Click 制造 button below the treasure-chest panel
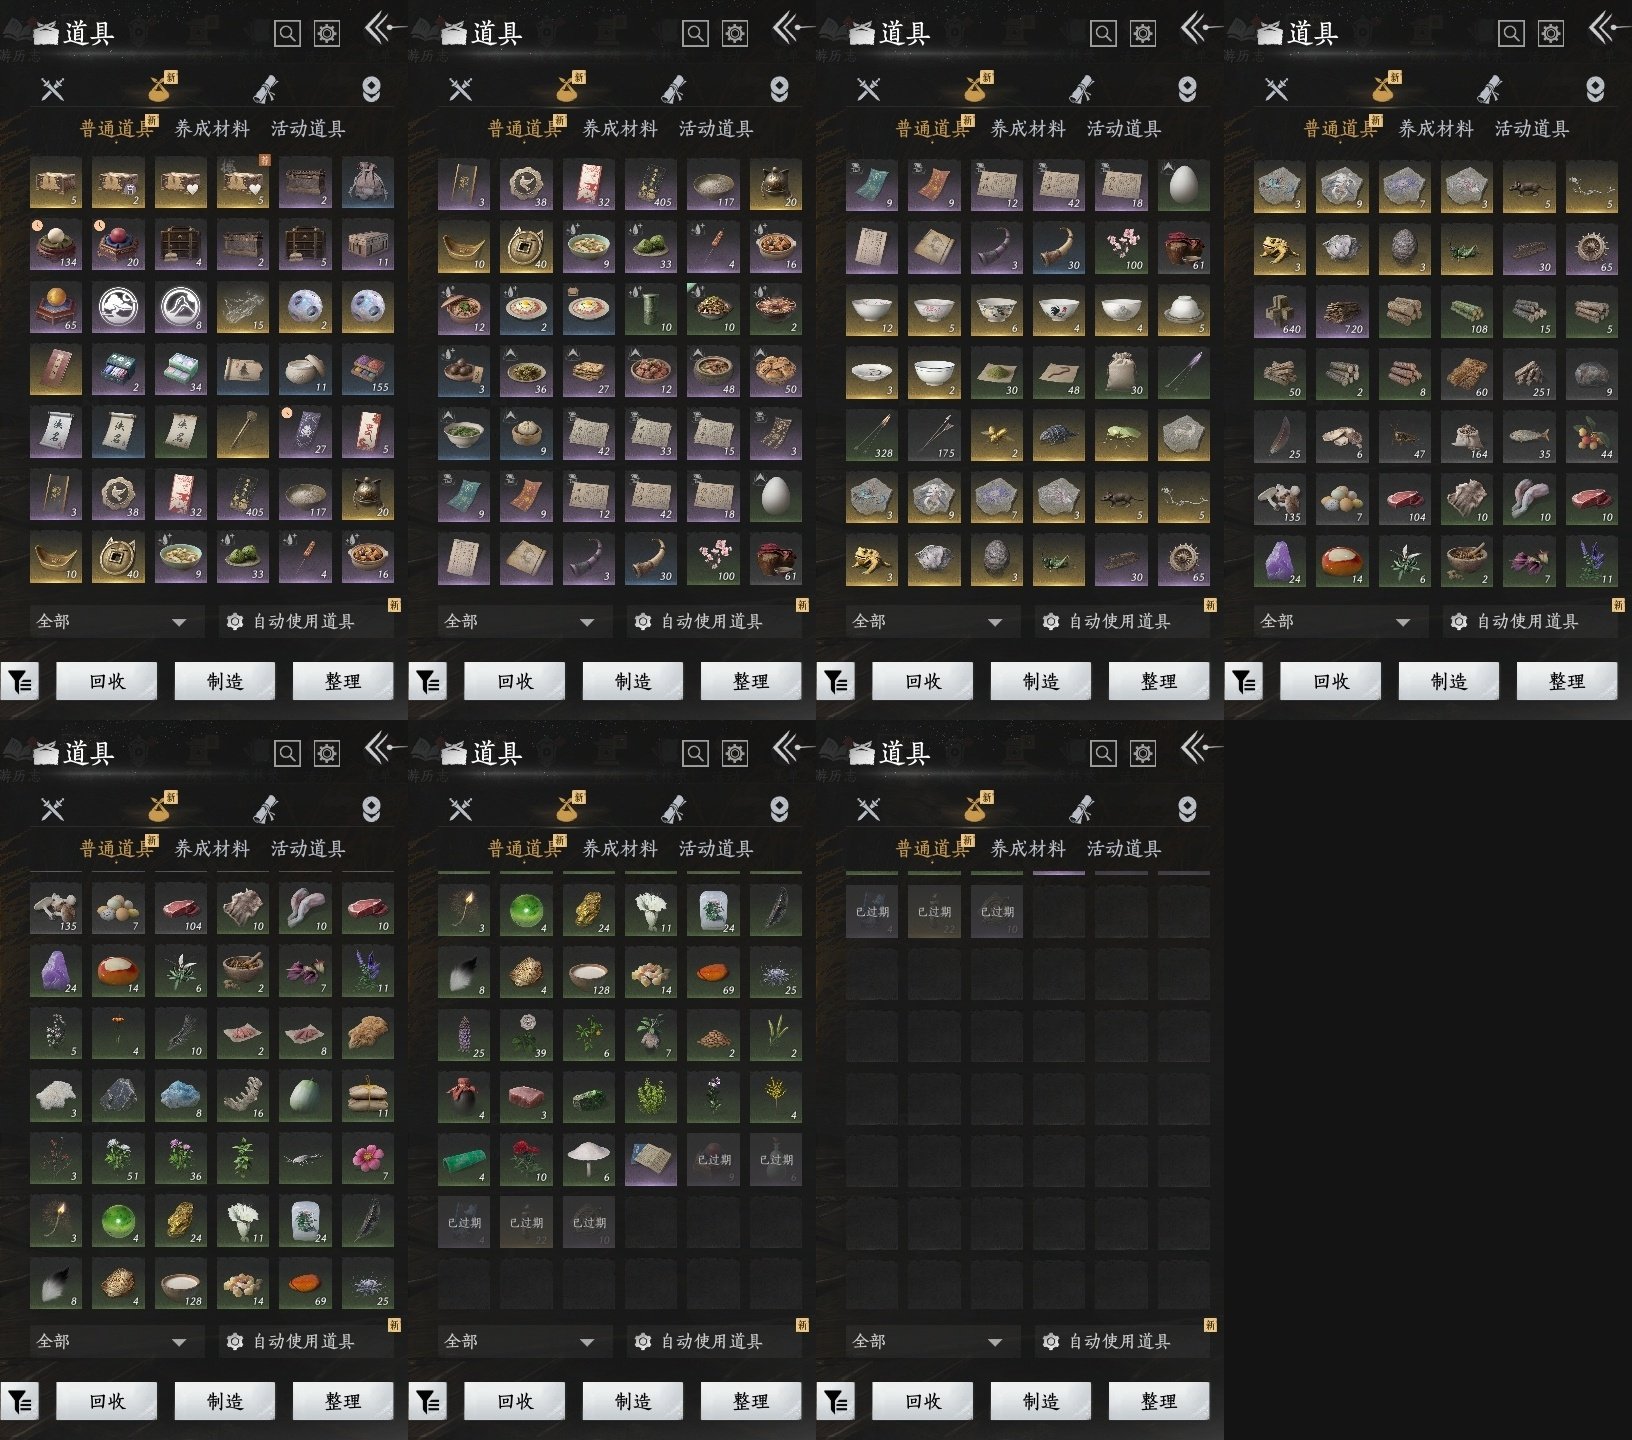1632x1440 pixels. [224, 681]
